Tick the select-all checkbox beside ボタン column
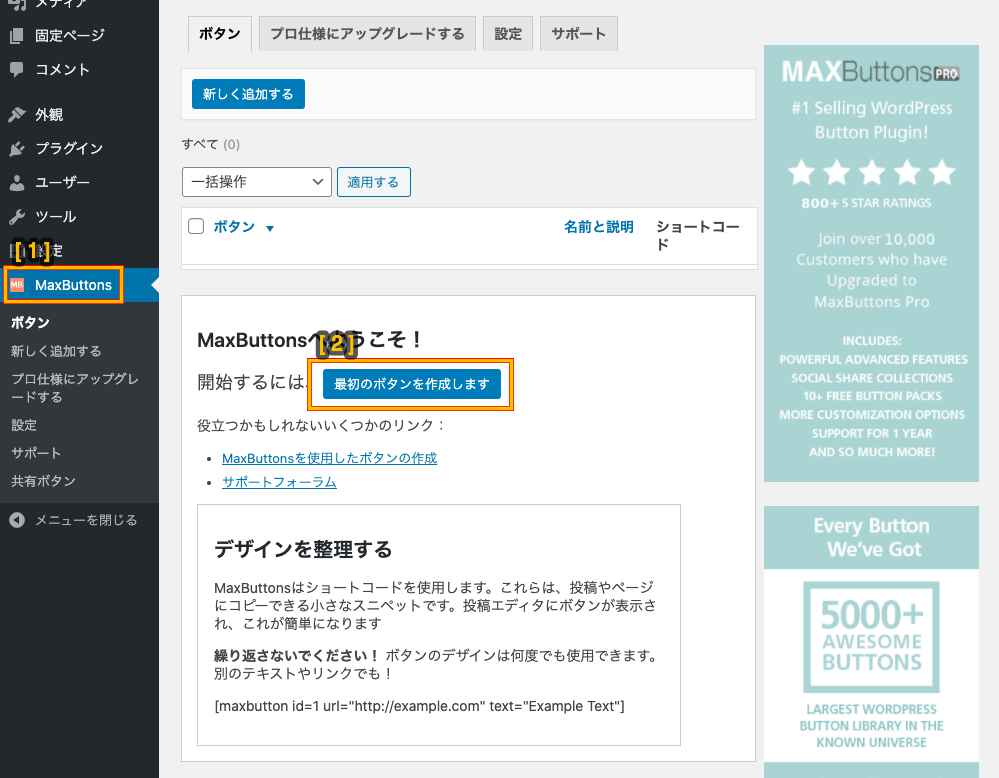 pyautogui.click(x=196, y=226)
